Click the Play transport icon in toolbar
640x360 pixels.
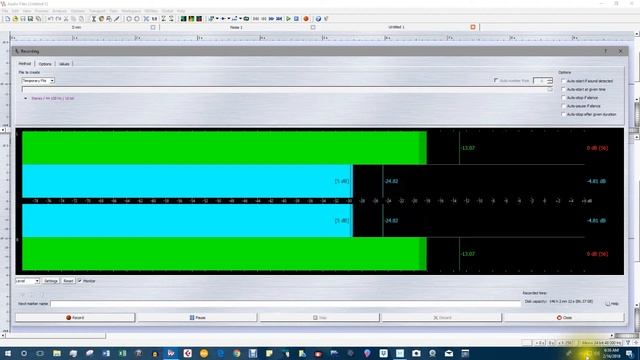[x=289, y=19]
